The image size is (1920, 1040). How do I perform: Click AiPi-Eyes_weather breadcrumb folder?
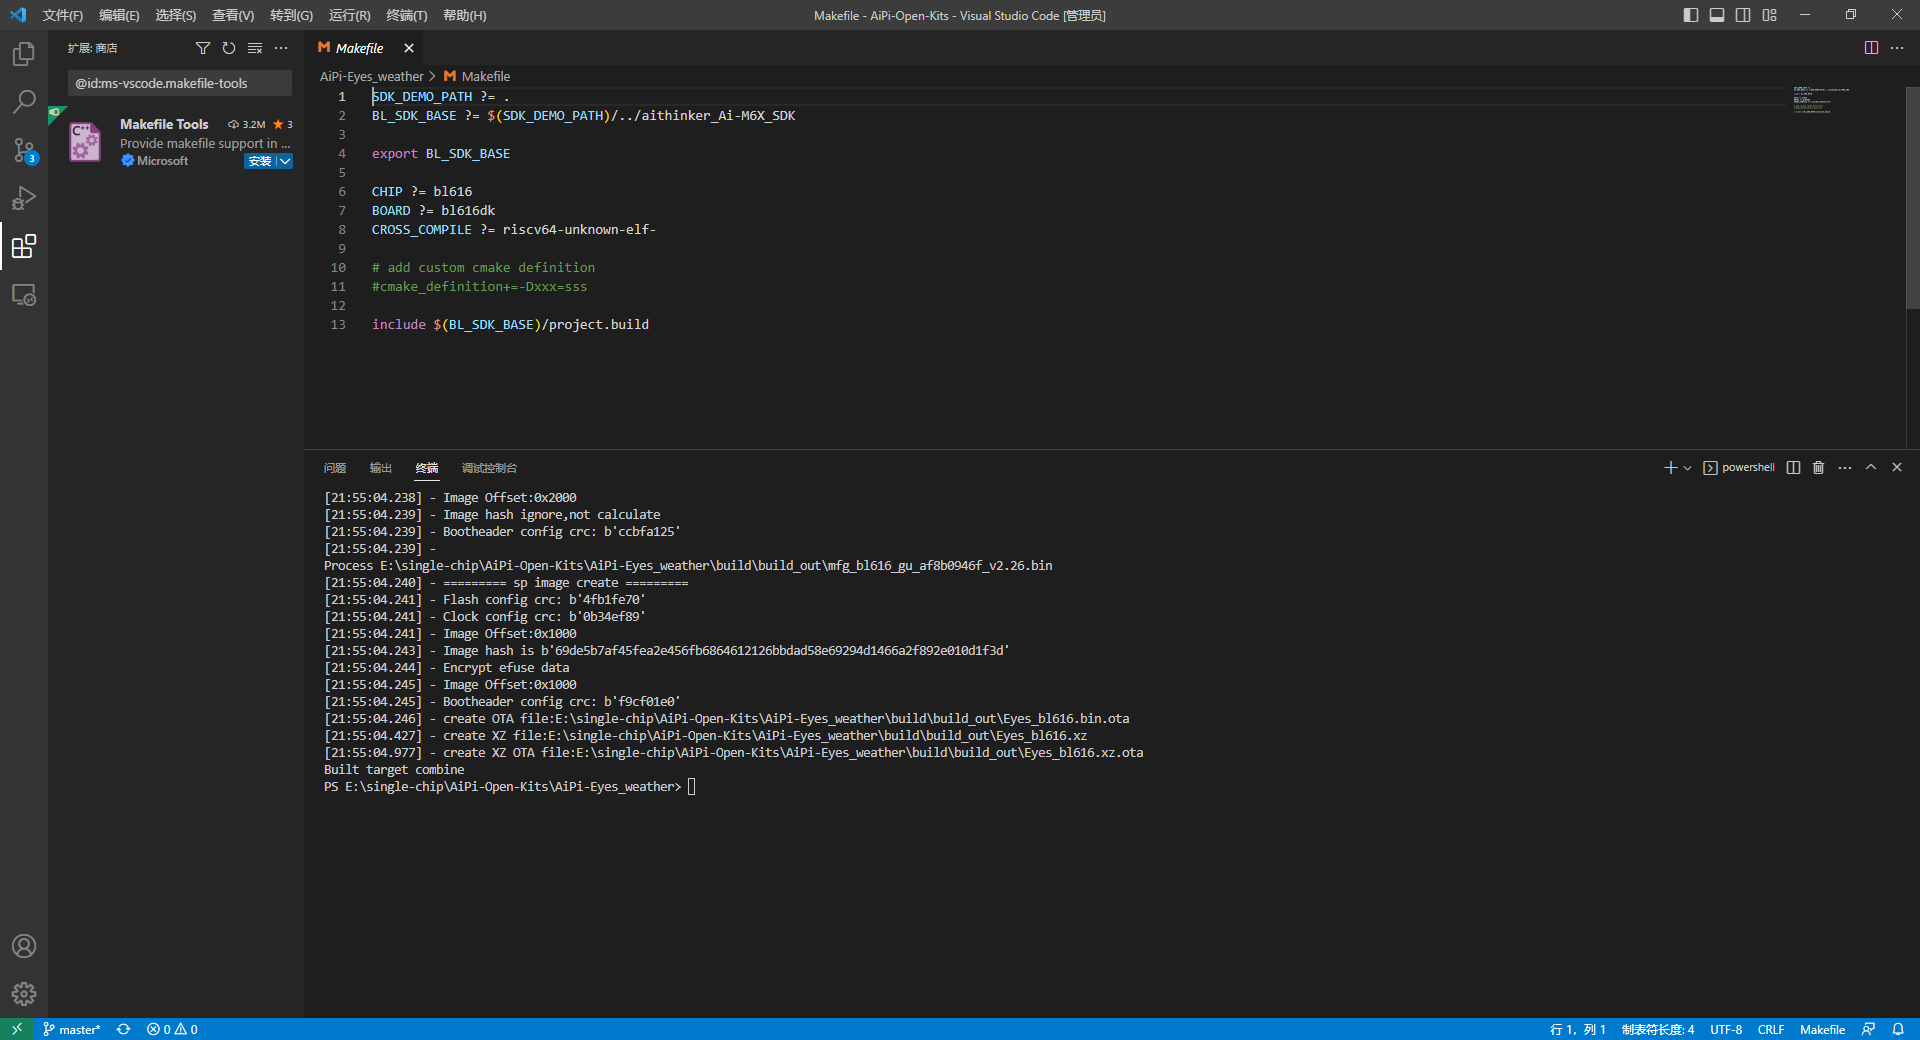click(372, 76)
